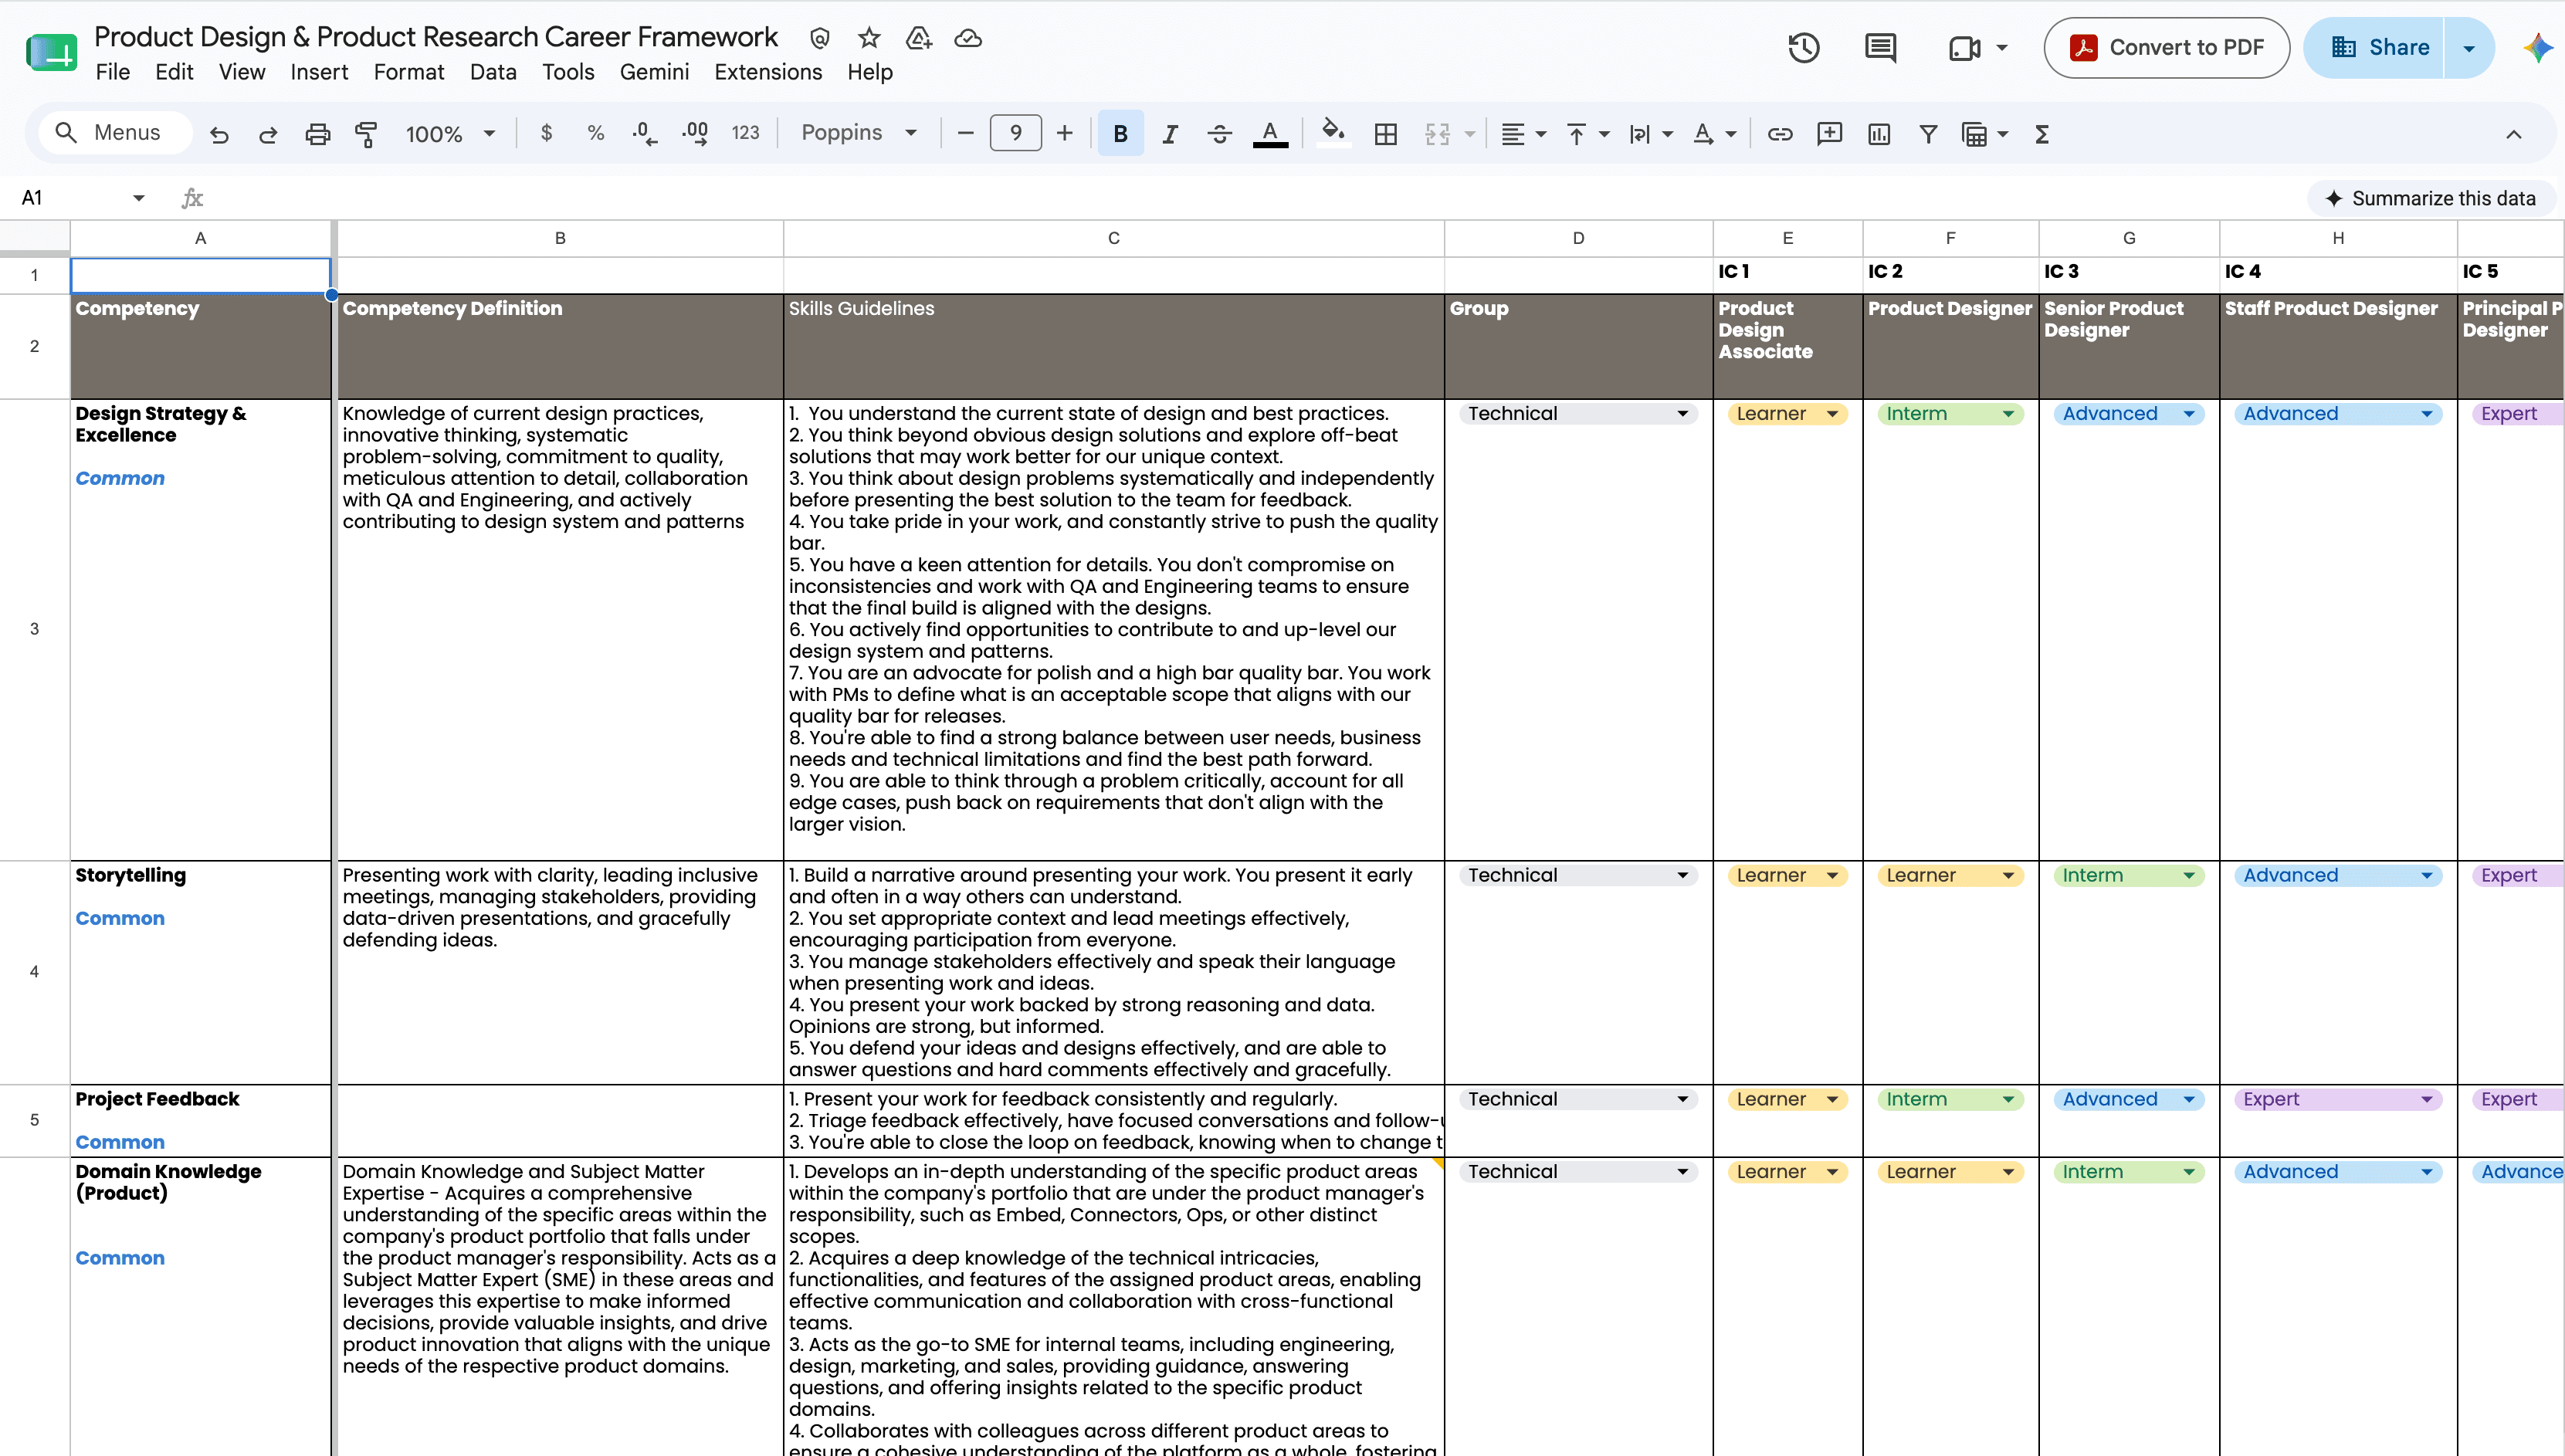The width and height of the screenshot is (2565, 1456).
Task: Click the font size field
Action: click(x=1015, y=133)
